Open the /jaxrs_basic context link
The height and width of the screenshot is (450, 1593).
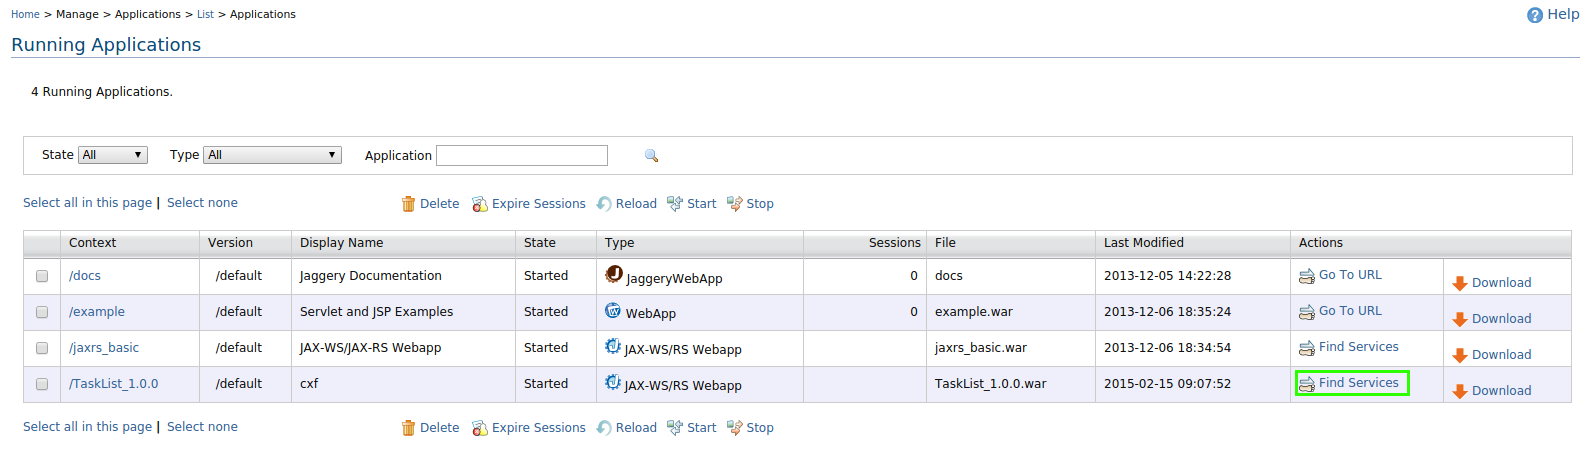(104, 348)
